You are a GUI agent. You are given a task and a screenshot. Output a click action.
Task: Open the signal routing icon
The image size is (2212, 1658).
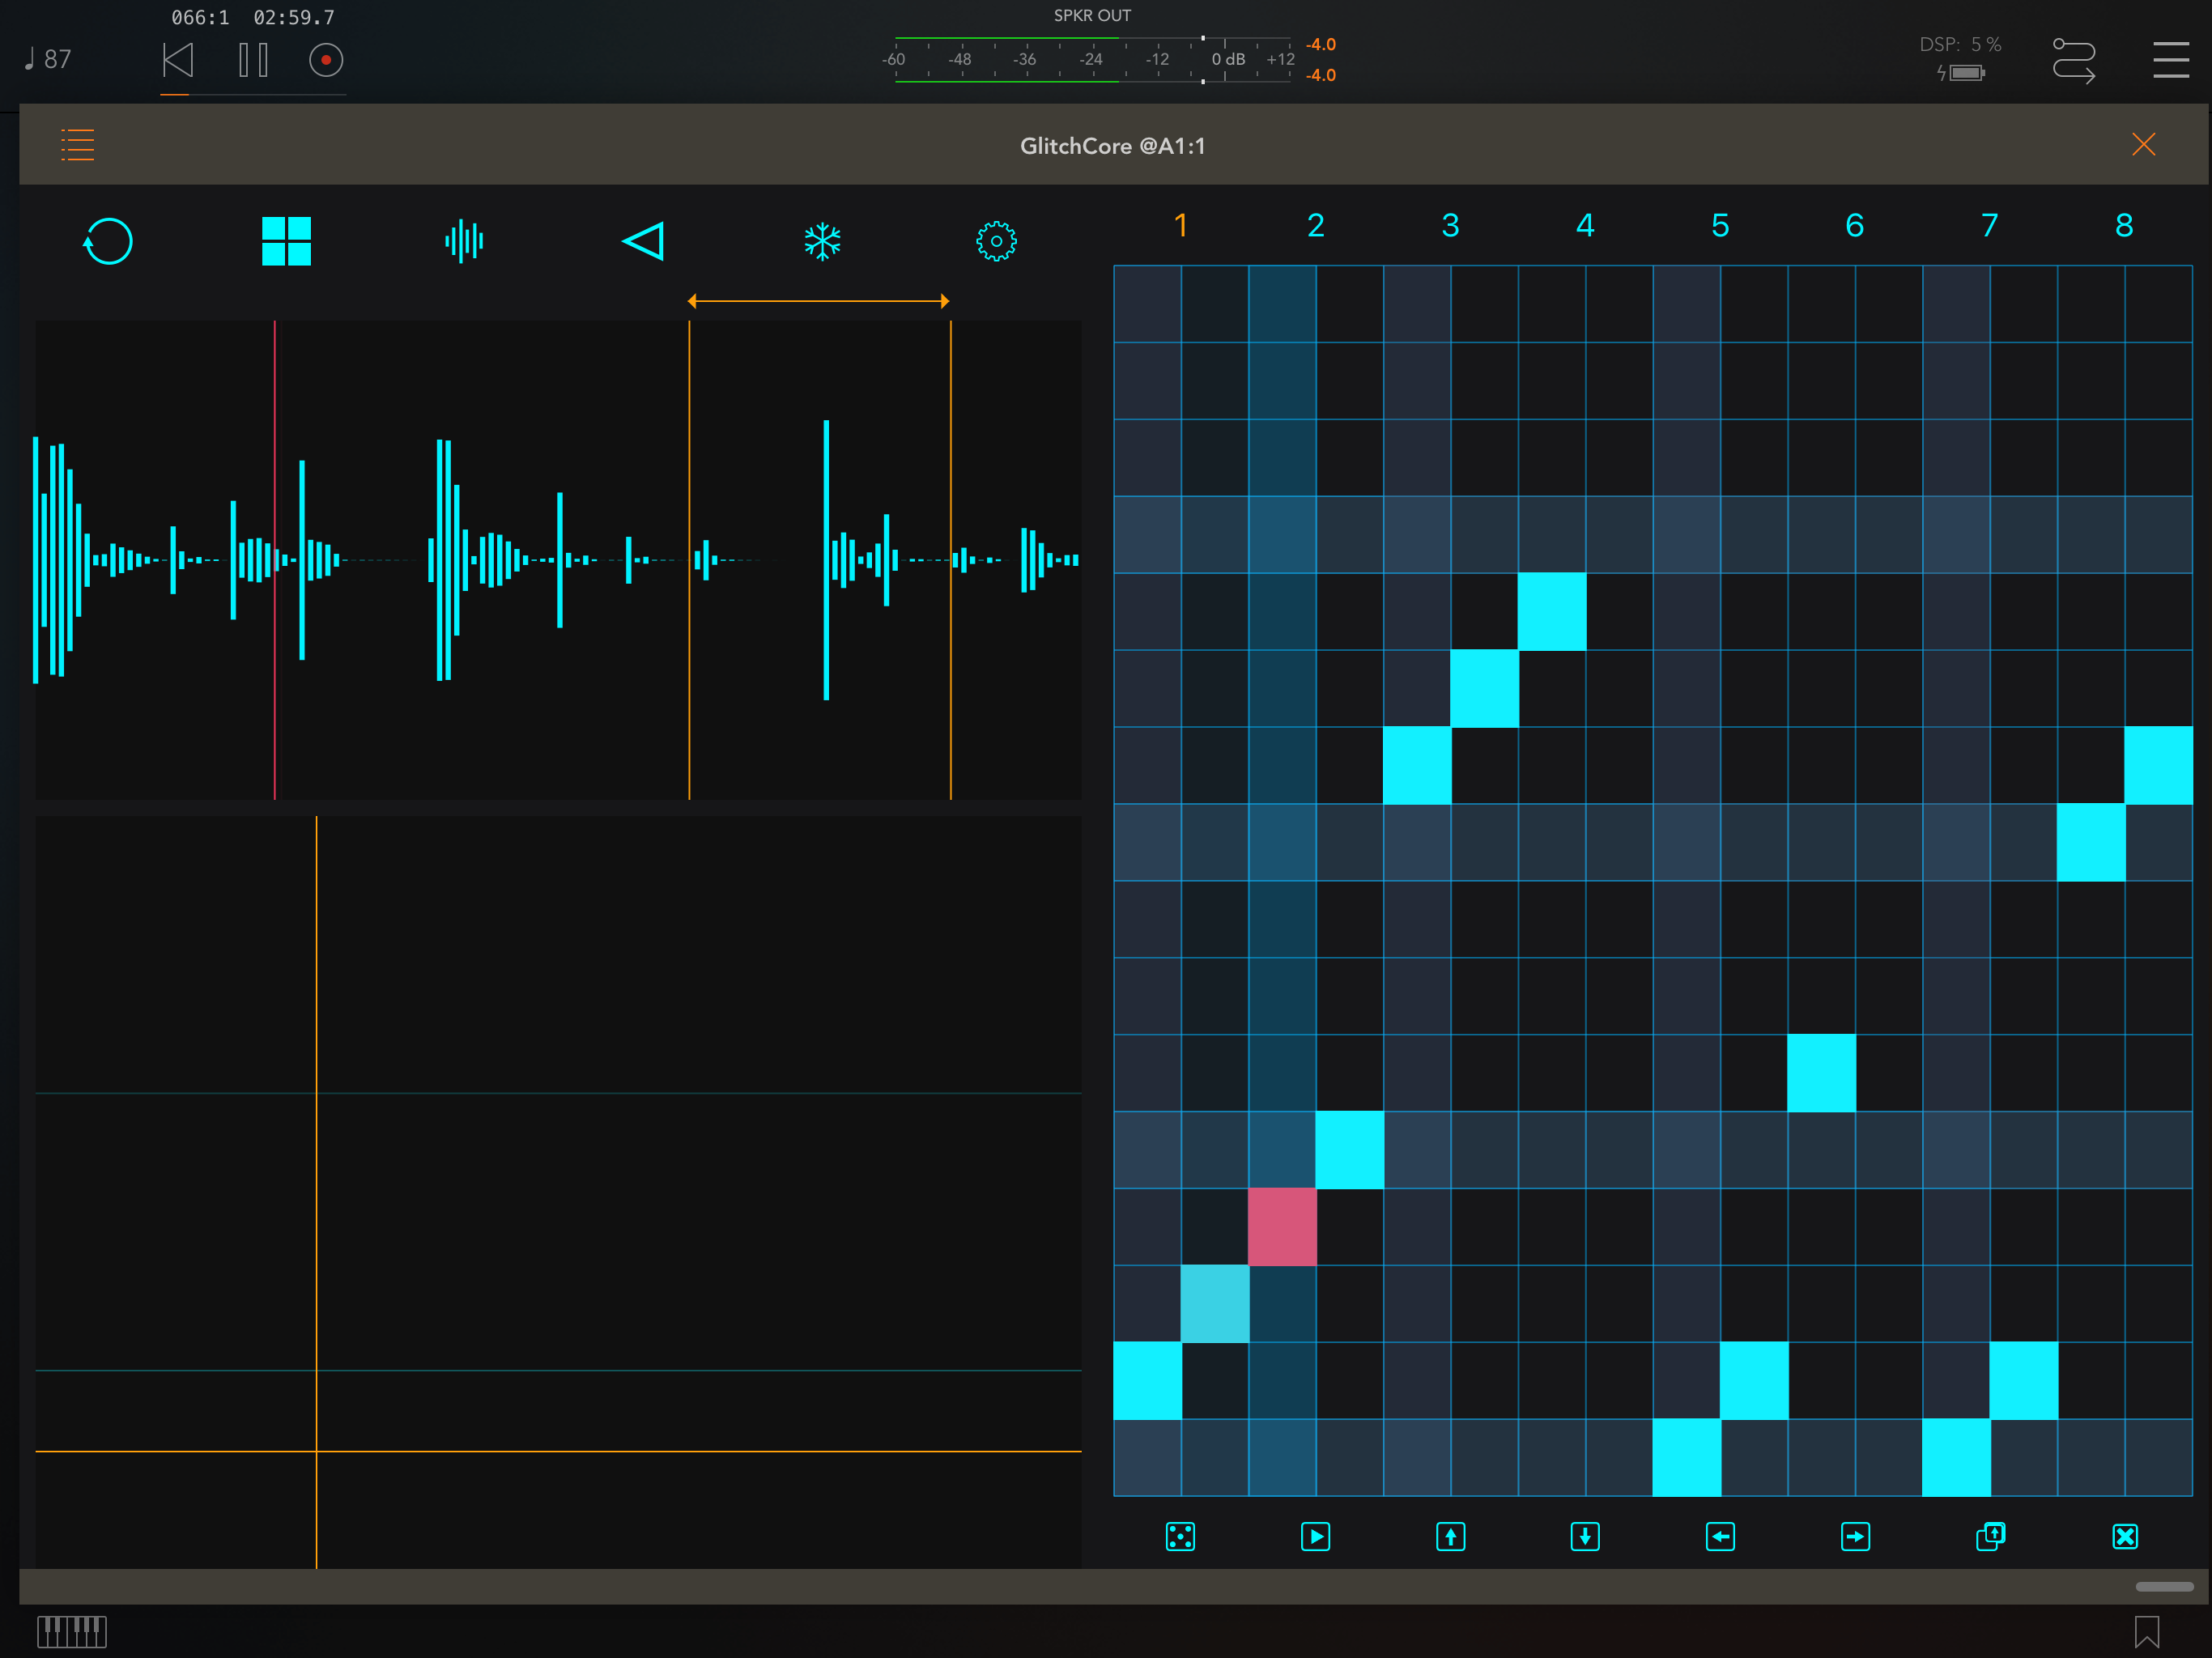(x=2073, y=60)
